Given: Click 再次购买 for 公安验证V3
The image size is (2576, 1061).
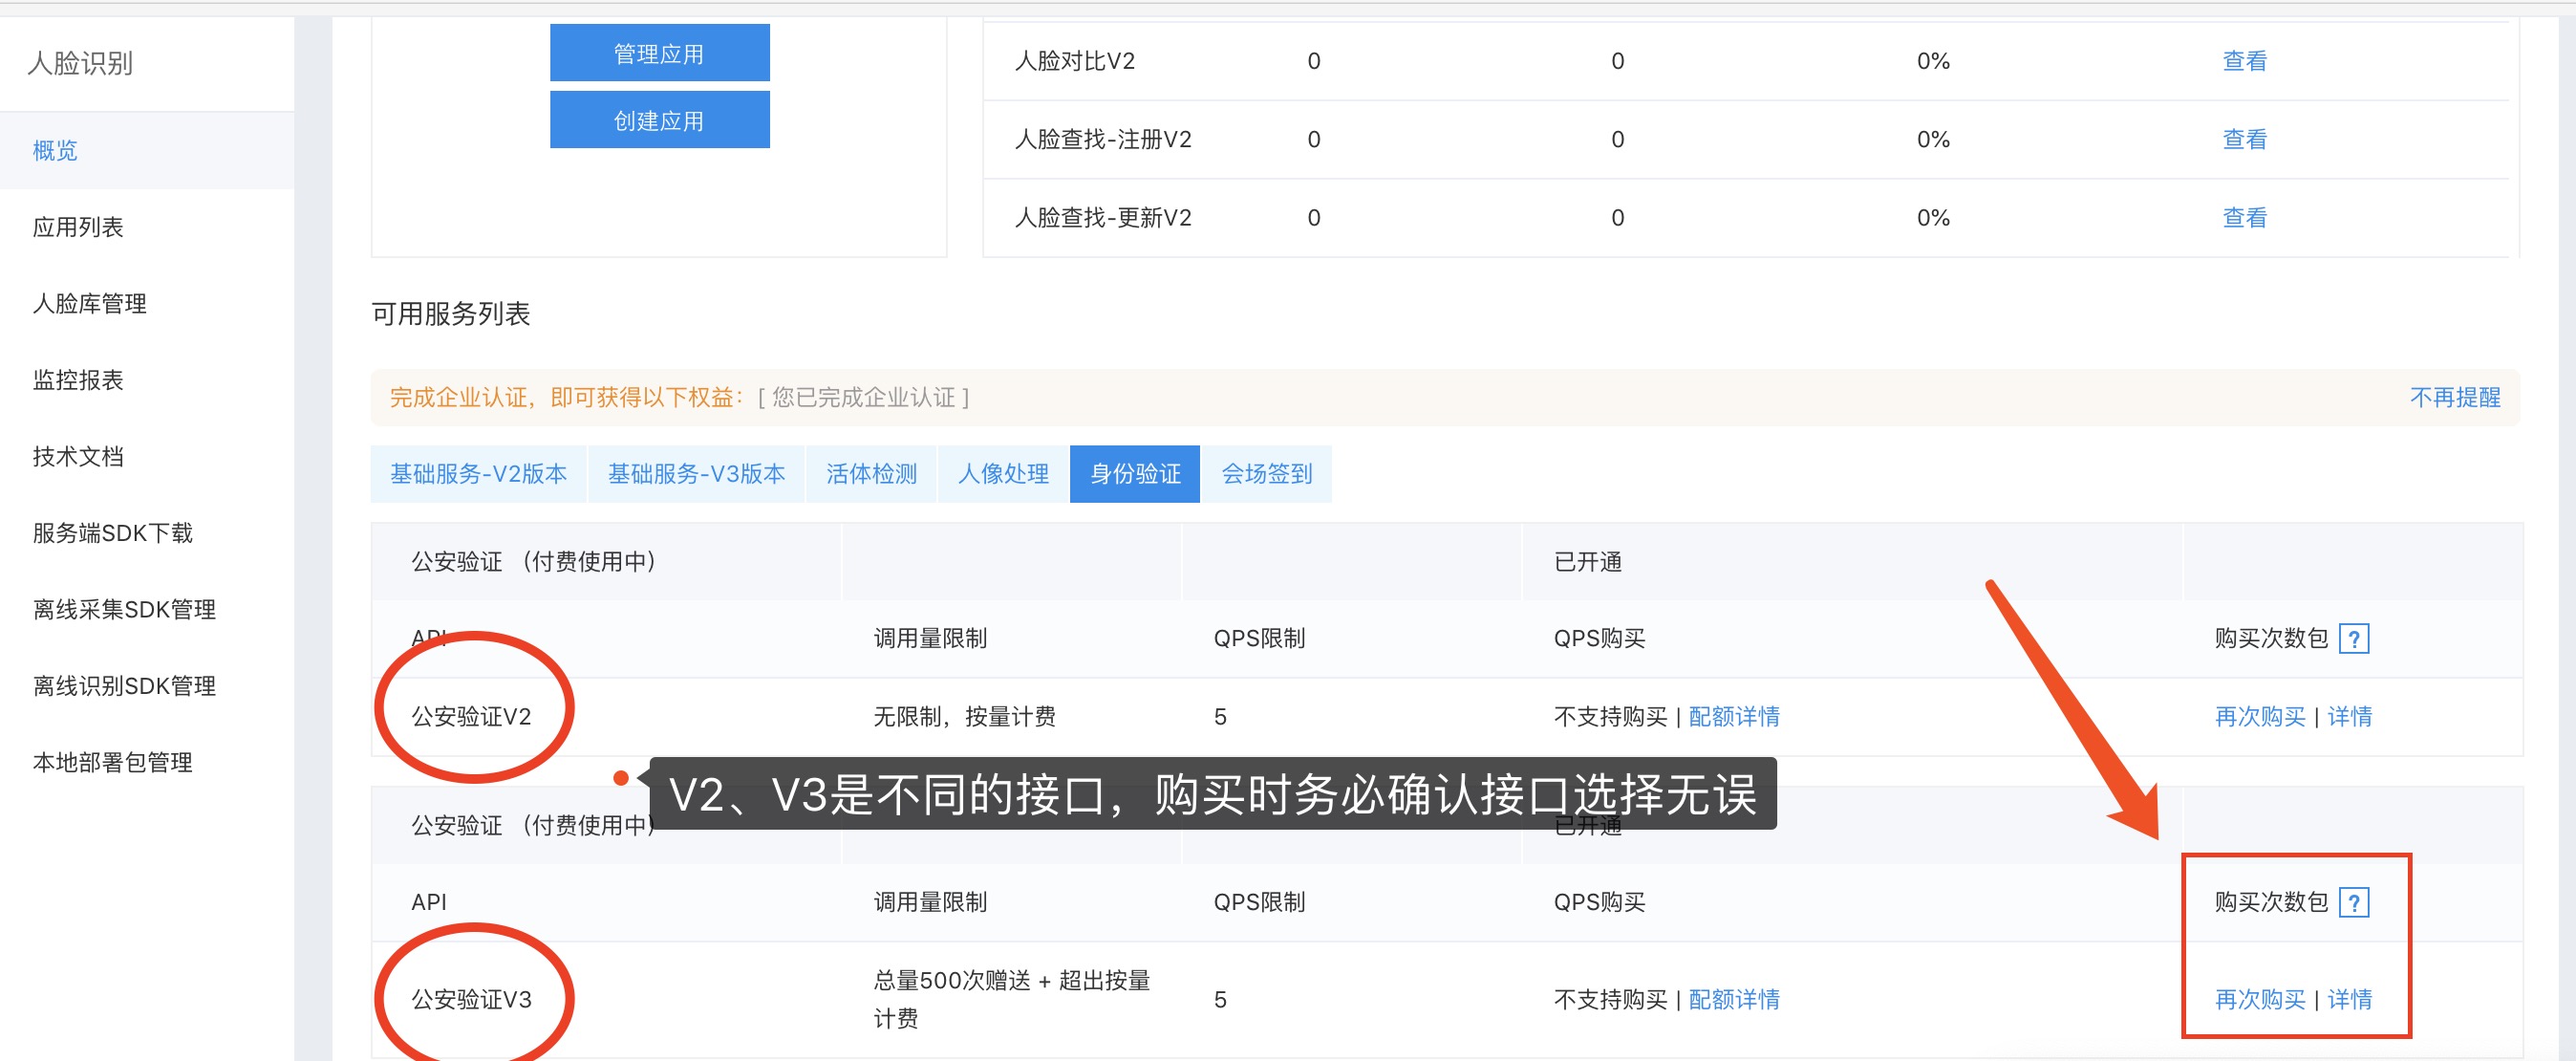Looking at the screenshot, I should coord(2259,999).
